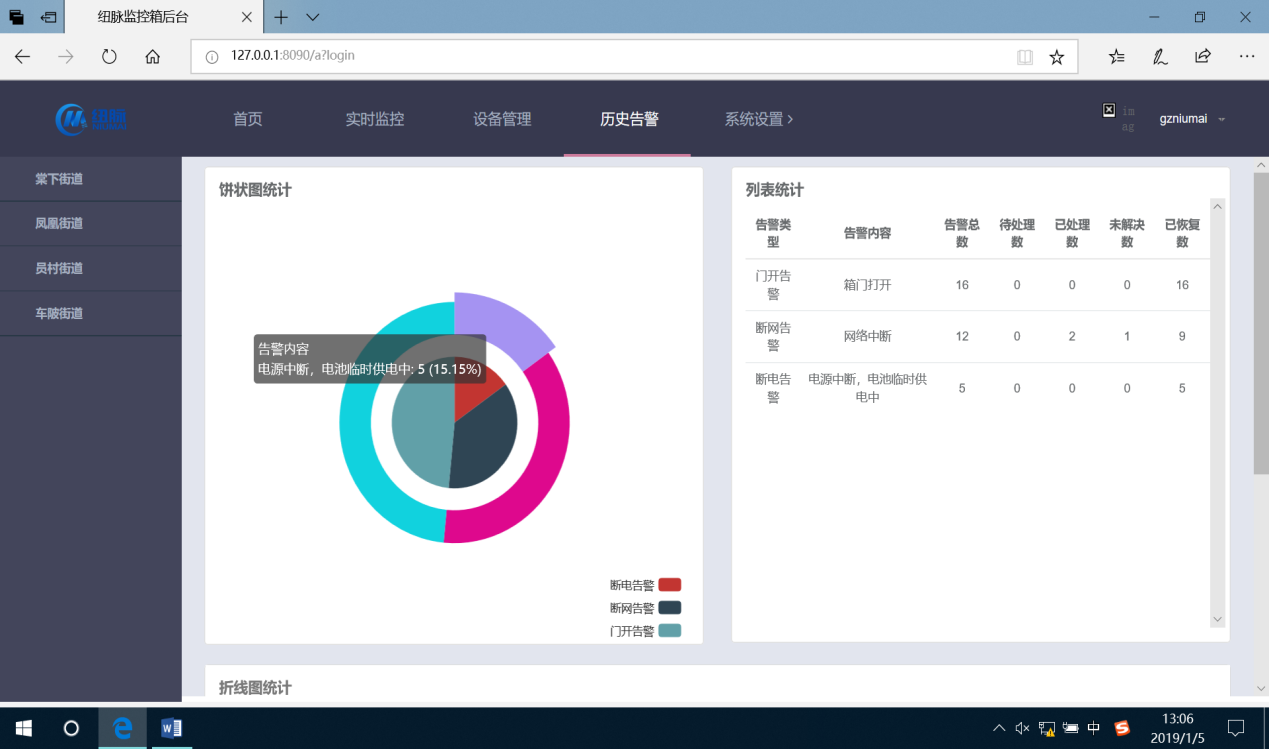
Task: Open the 凤凰街道 sidebar link
Action: click(x=58, y=223)
